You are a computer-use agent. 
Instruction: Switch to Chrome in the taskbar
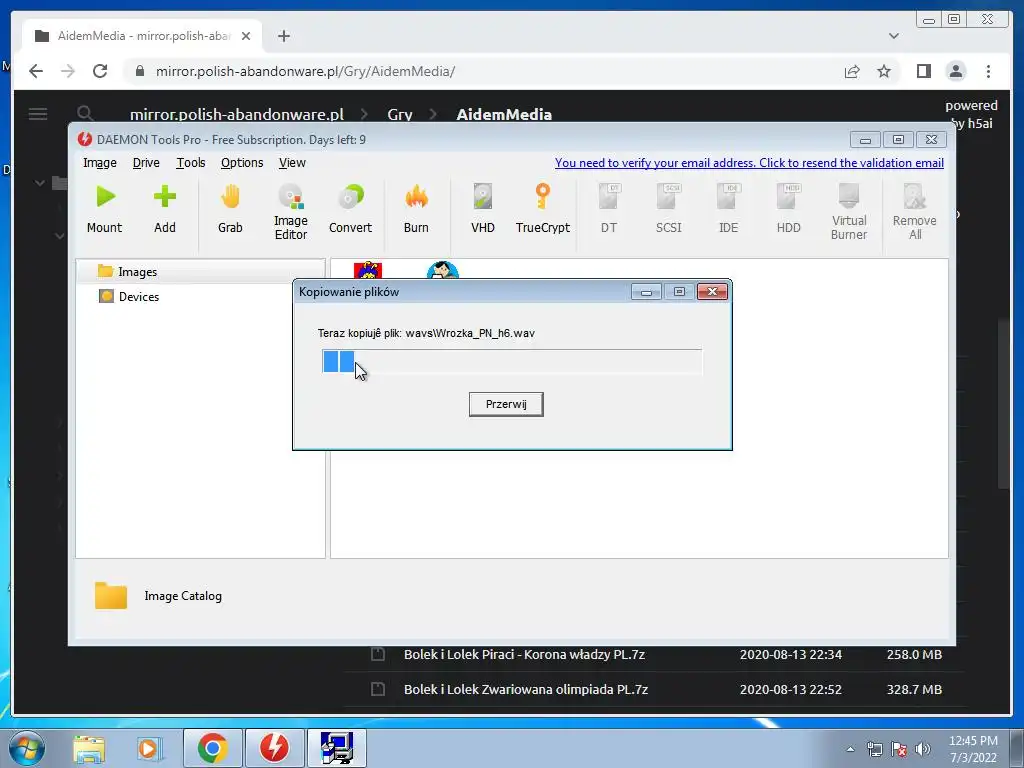coord(213,748)
